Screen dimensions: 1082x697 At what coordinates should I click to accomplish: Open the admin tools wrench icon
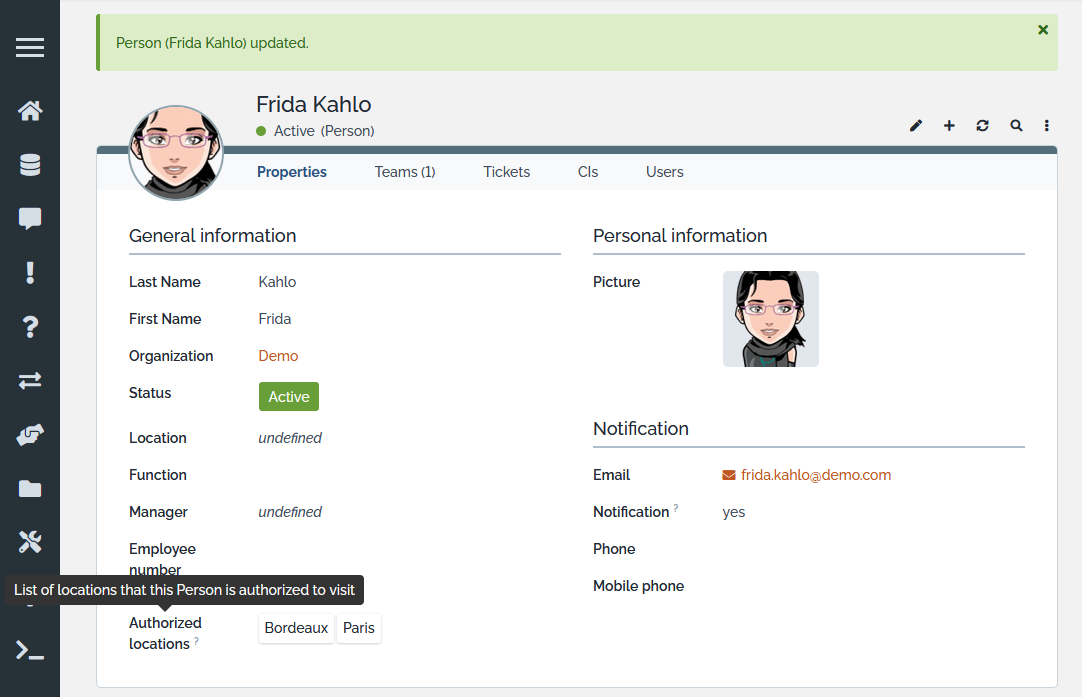[x=30, y=543]
